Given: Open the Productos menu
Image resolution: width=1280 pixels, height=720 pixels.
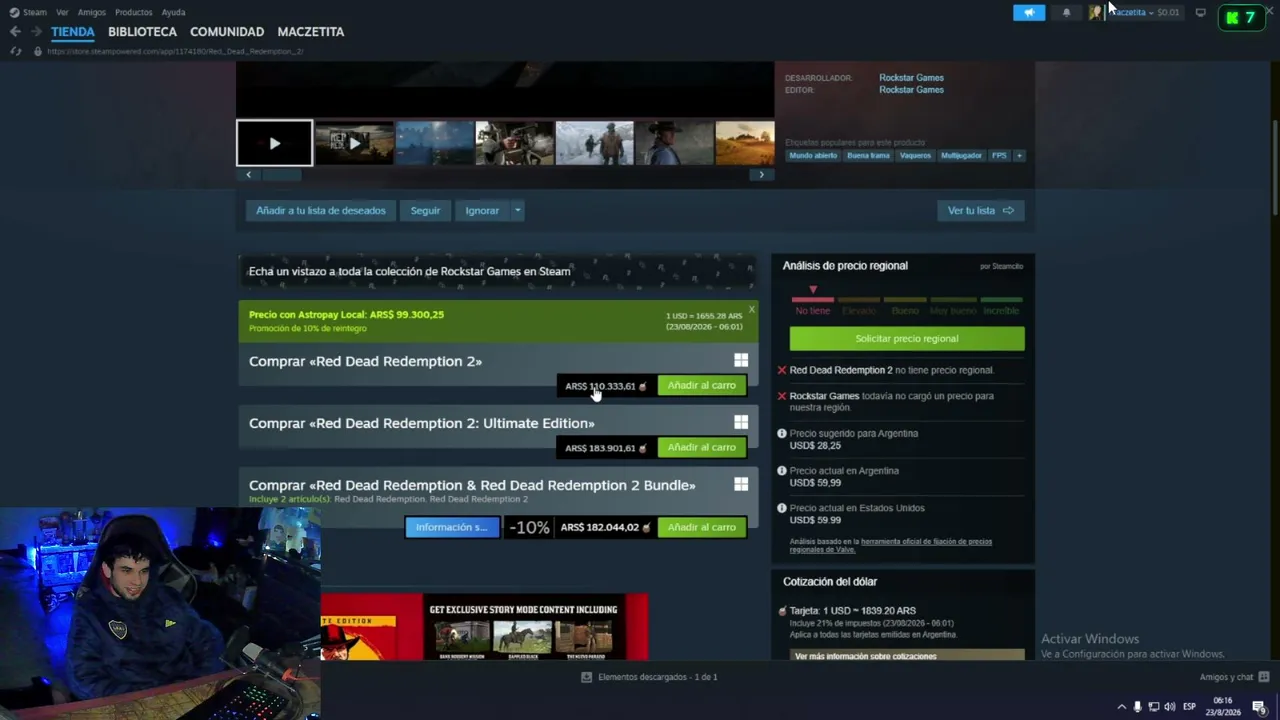Looking at the screenshot, I should pyautogui.click(x=134, y=12).
